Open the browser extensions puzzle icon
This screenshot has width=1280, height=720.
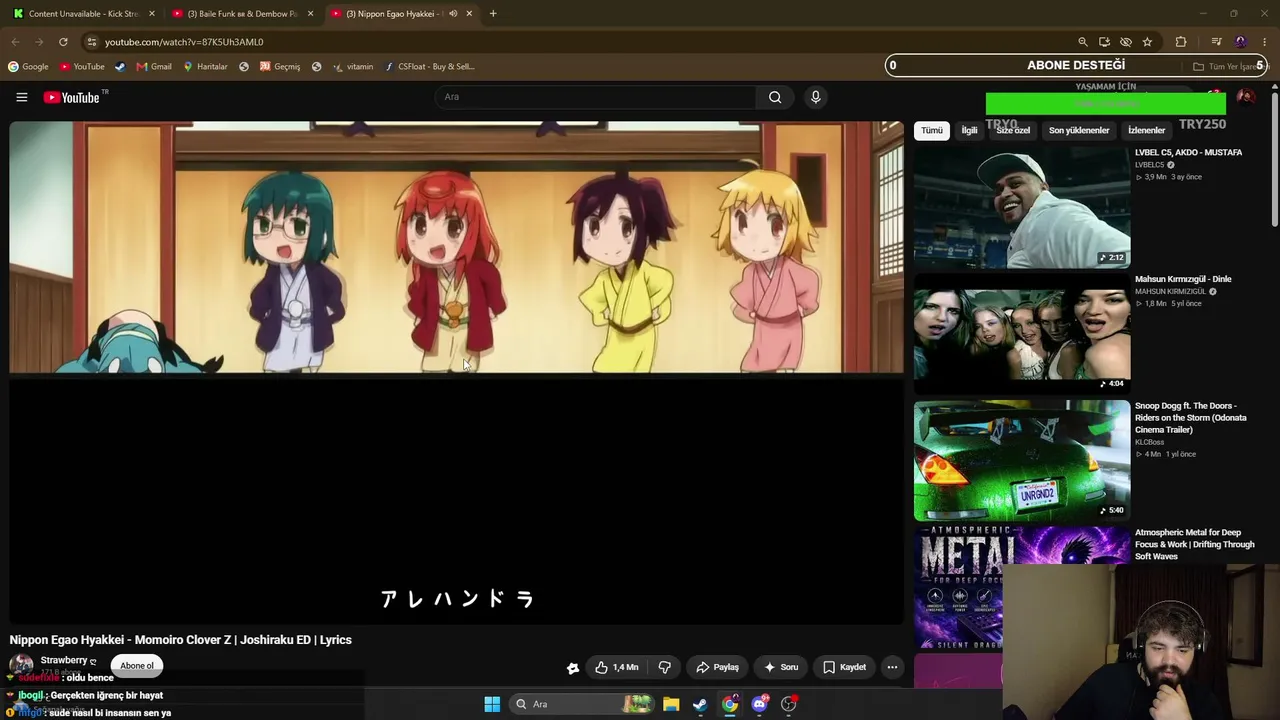coord(1181,42)
